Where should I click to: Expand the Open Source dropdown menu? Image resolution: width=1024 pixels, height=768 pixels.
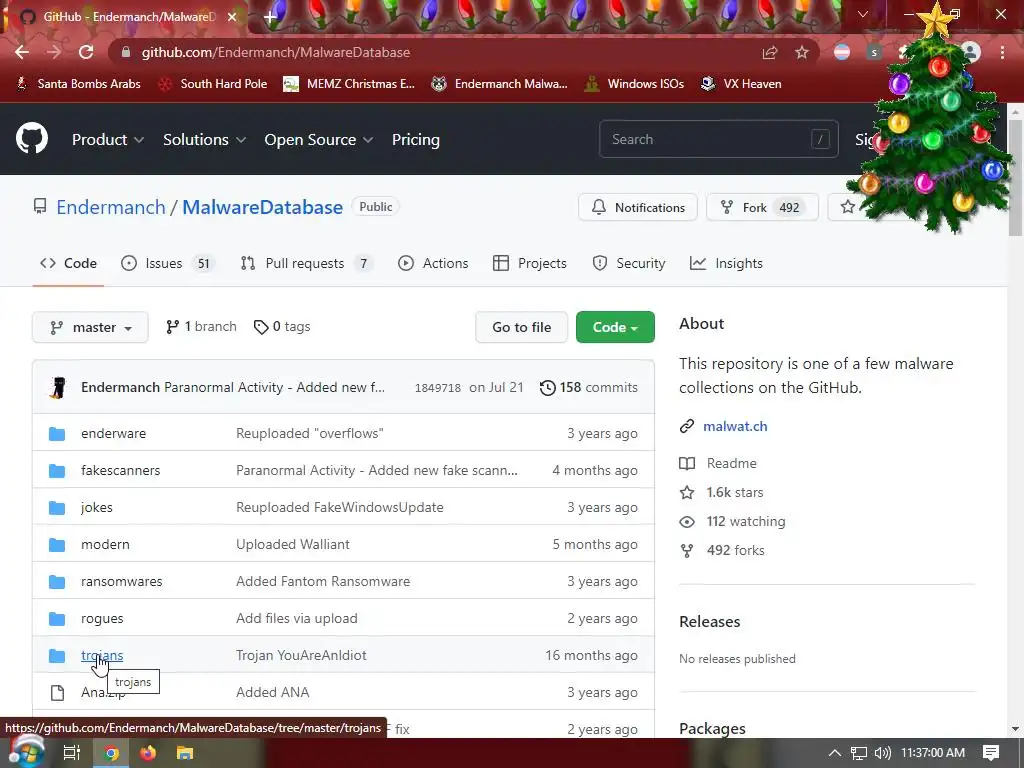coord(319,139)
